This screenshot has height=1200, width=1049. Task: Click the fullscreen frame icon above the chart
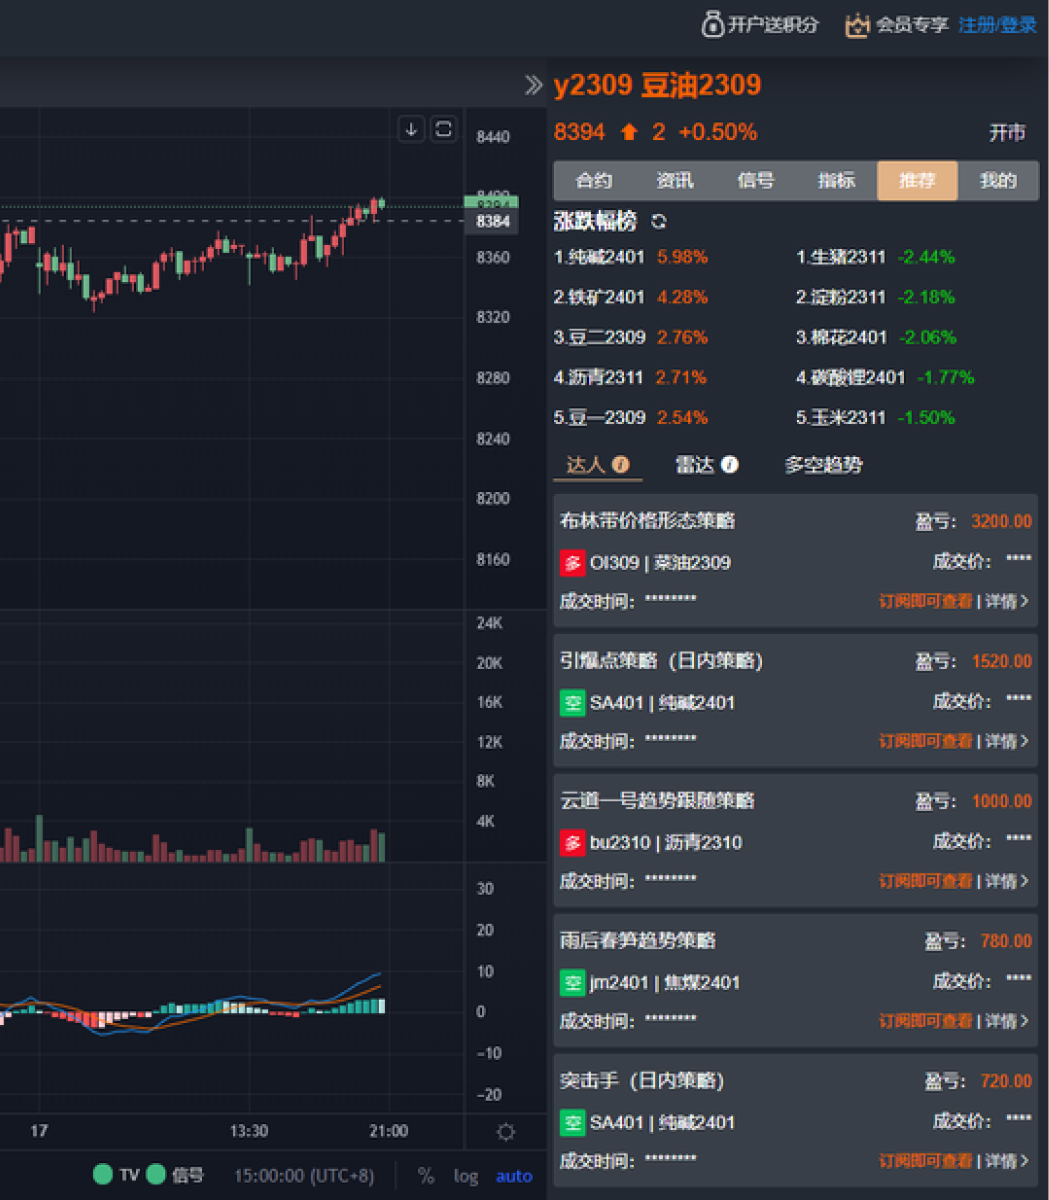tap(443, 129)
